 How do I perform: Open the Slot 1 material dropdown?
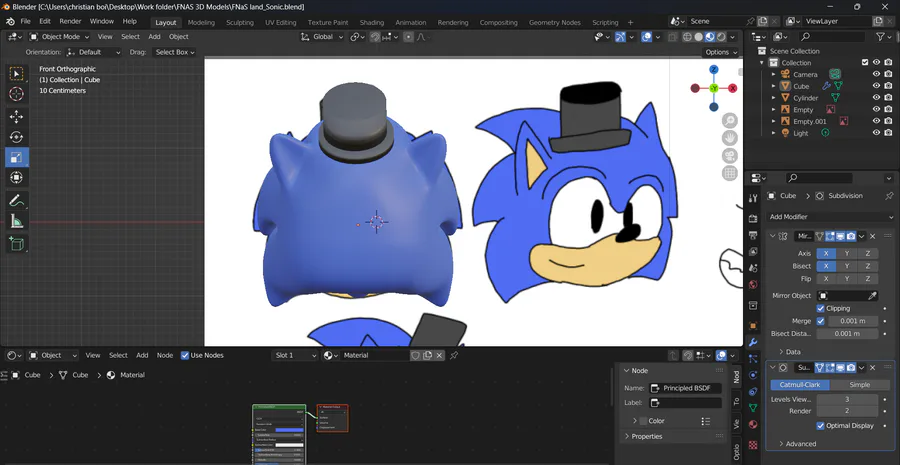pos(294,355)
